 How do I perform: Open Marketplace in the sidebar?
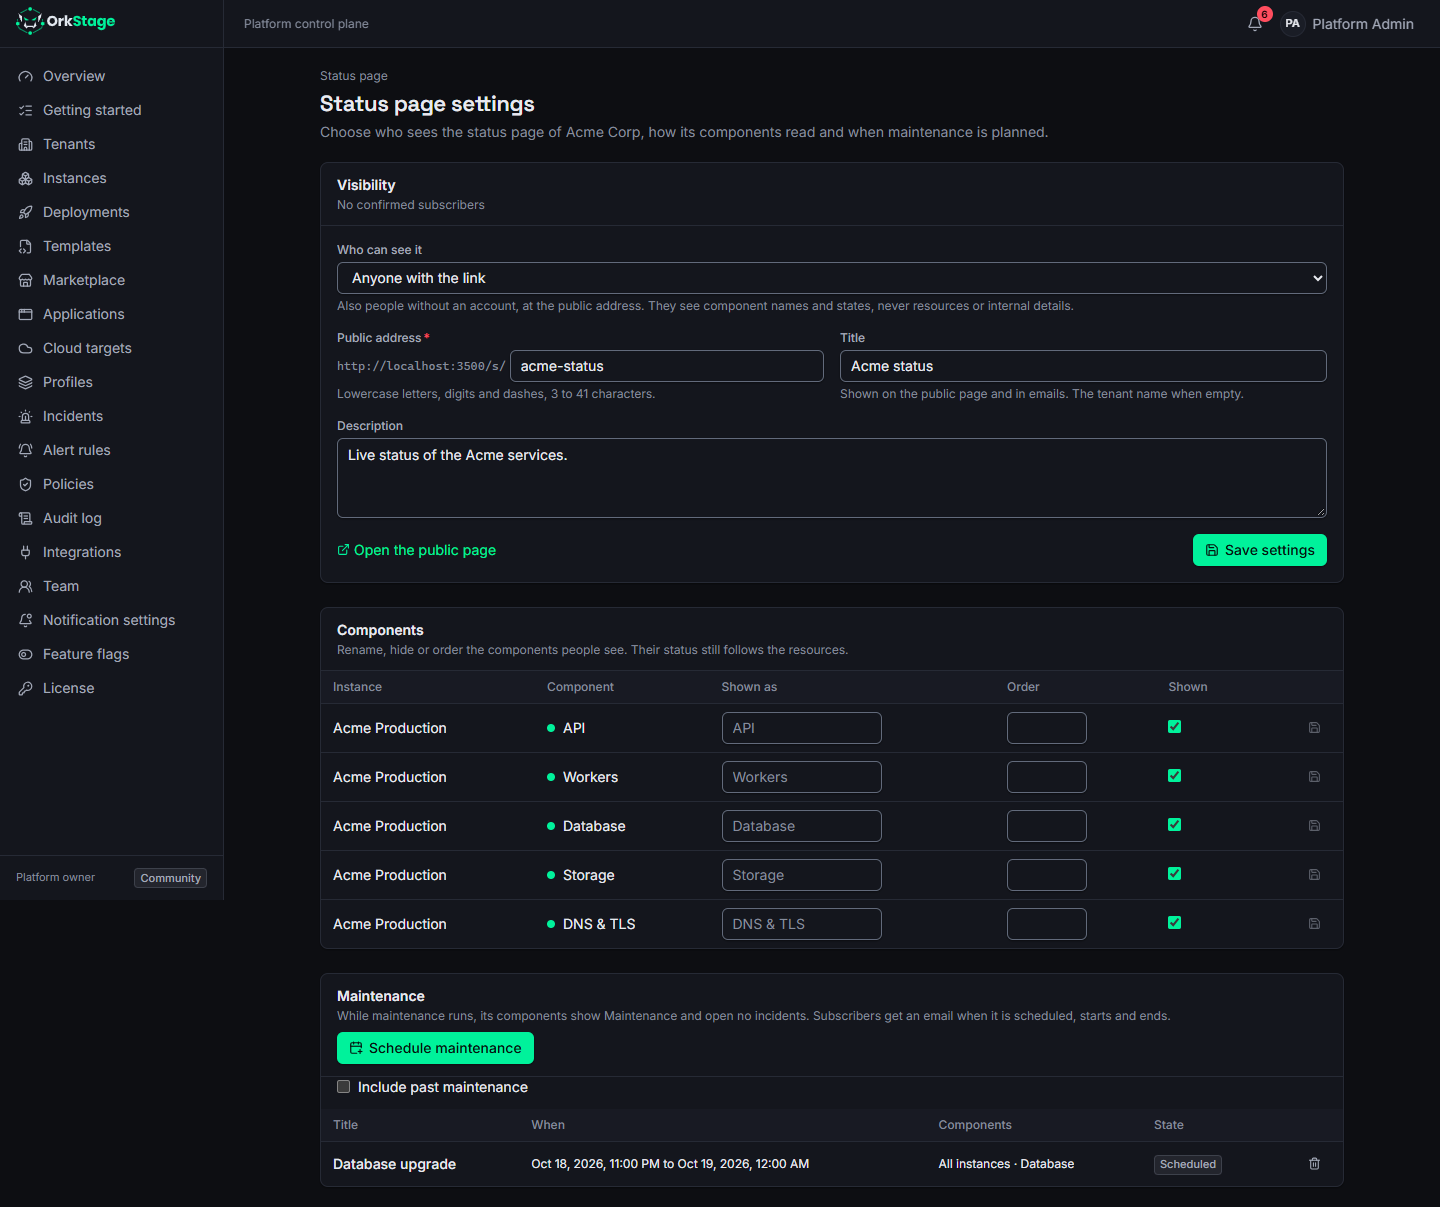(x=111, y=280)
